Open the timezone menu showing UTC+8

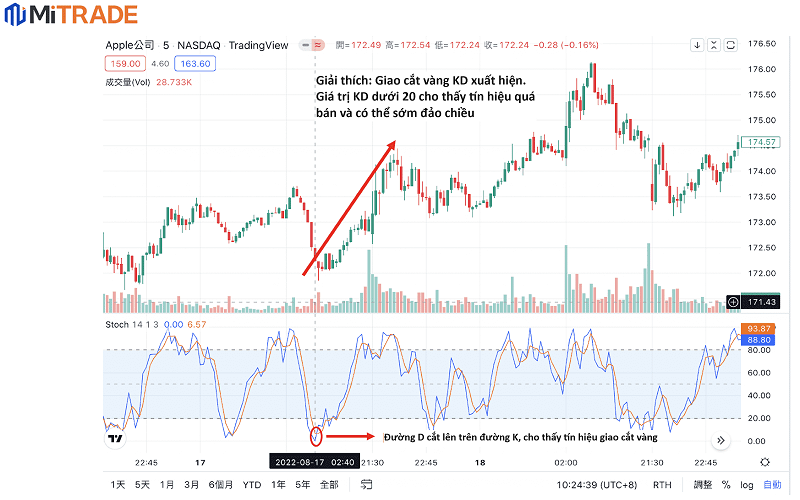tap(596, 484)
